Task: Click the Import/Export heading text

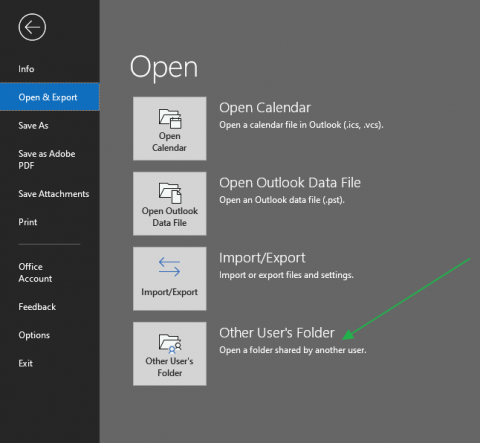Action: 262,258
